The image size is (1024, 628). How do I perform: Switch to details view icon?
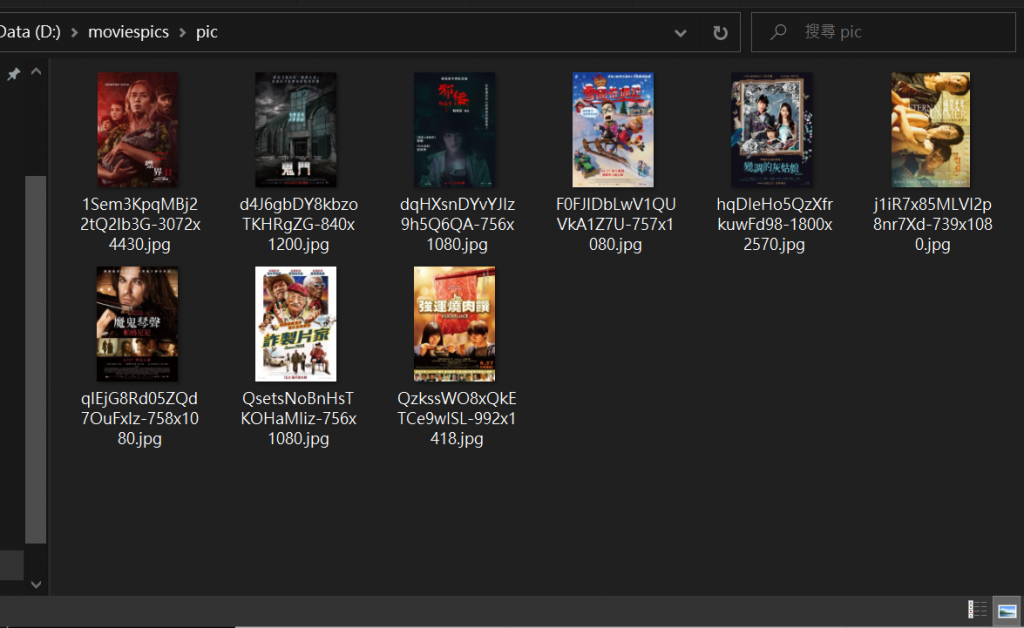click(977, 610)
